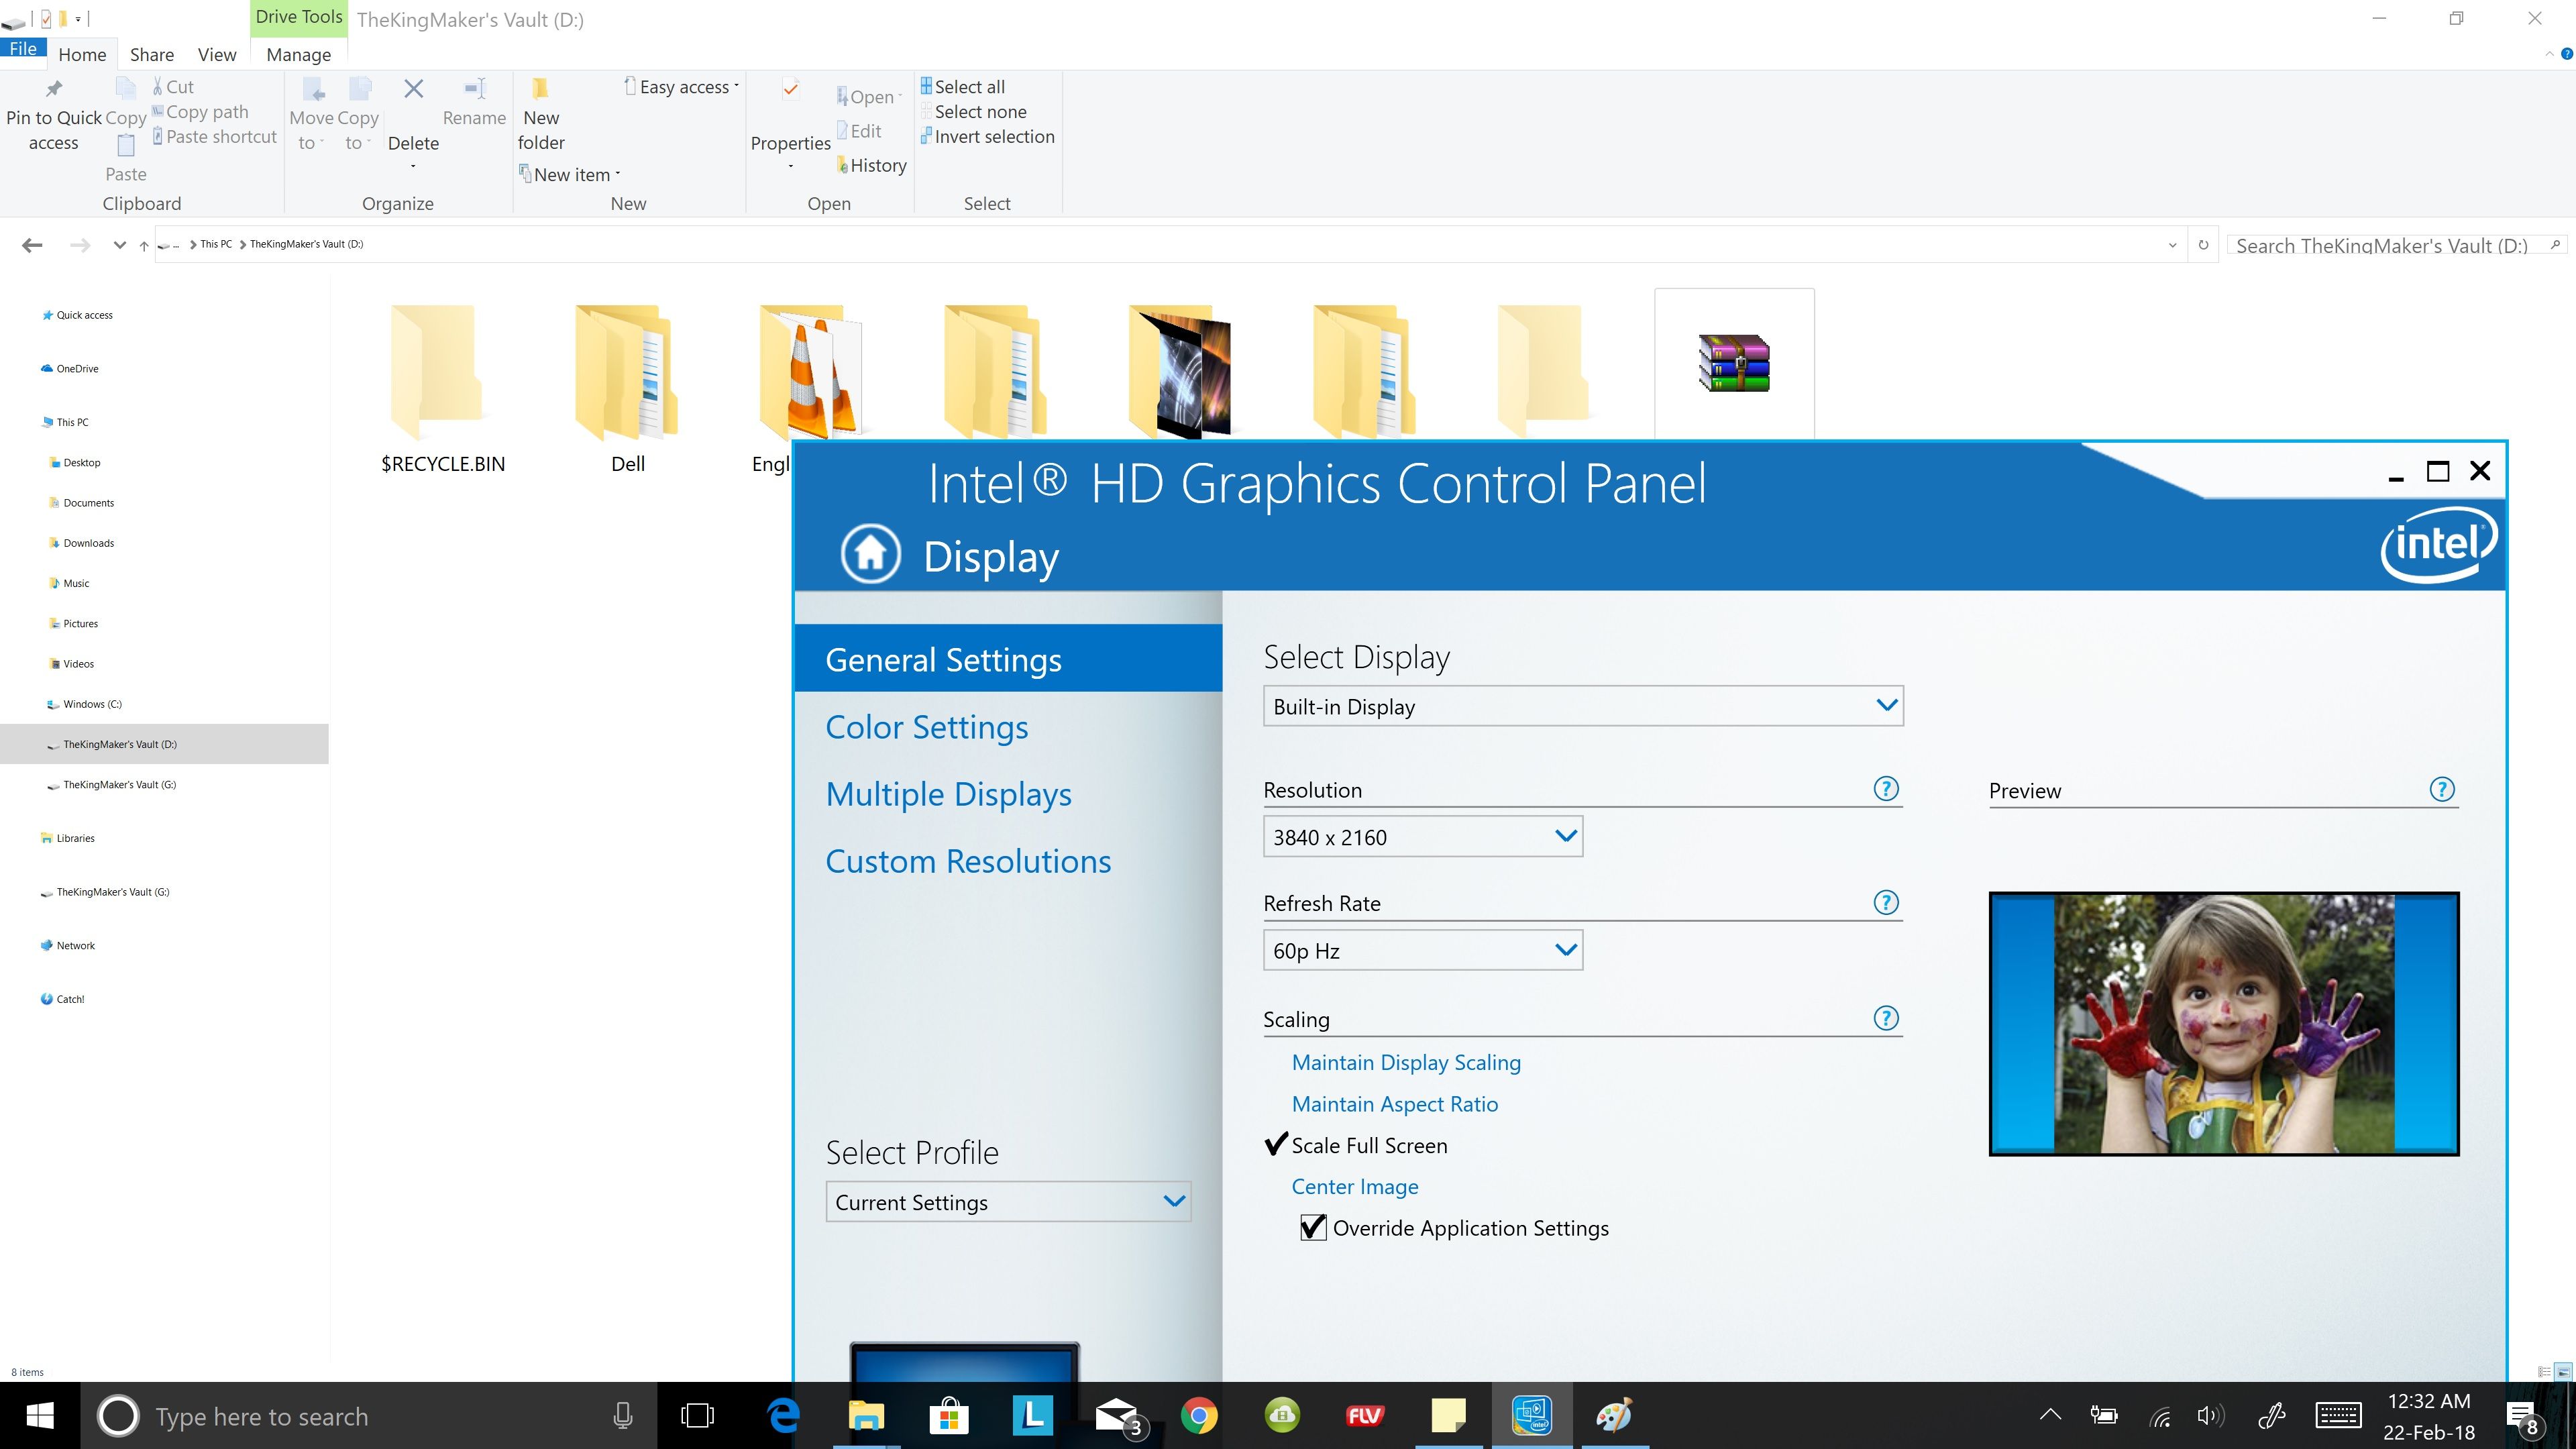Show hidden system tray icons chevron
The width and height of the screenshot is (2576, 1449).
click(x=2050, y=1415)
